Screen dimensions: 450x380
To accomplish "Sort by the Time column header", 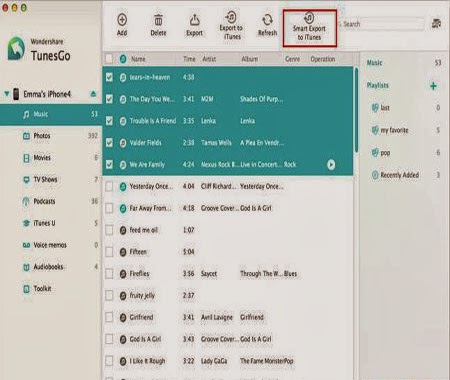I will coord(189,59).
